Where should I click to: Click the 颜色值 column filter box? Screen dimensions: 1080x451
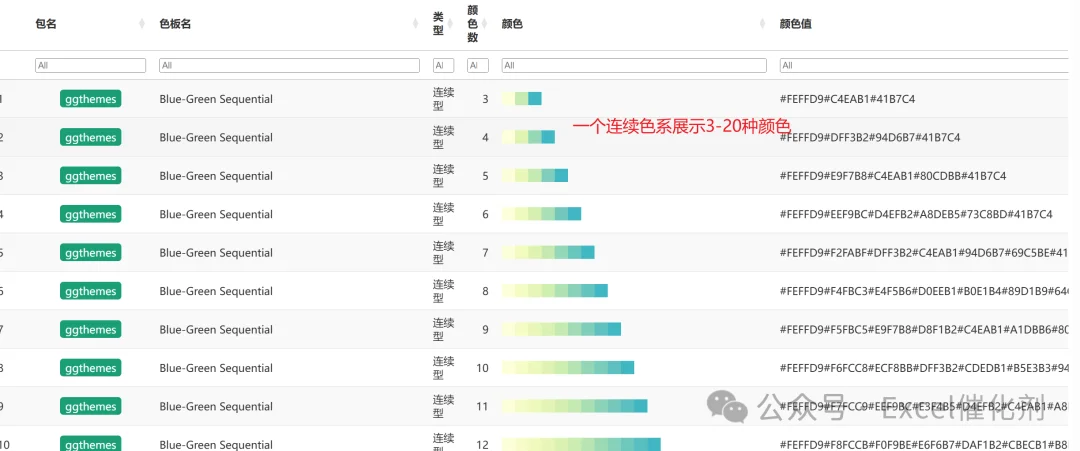pos(926,65)
